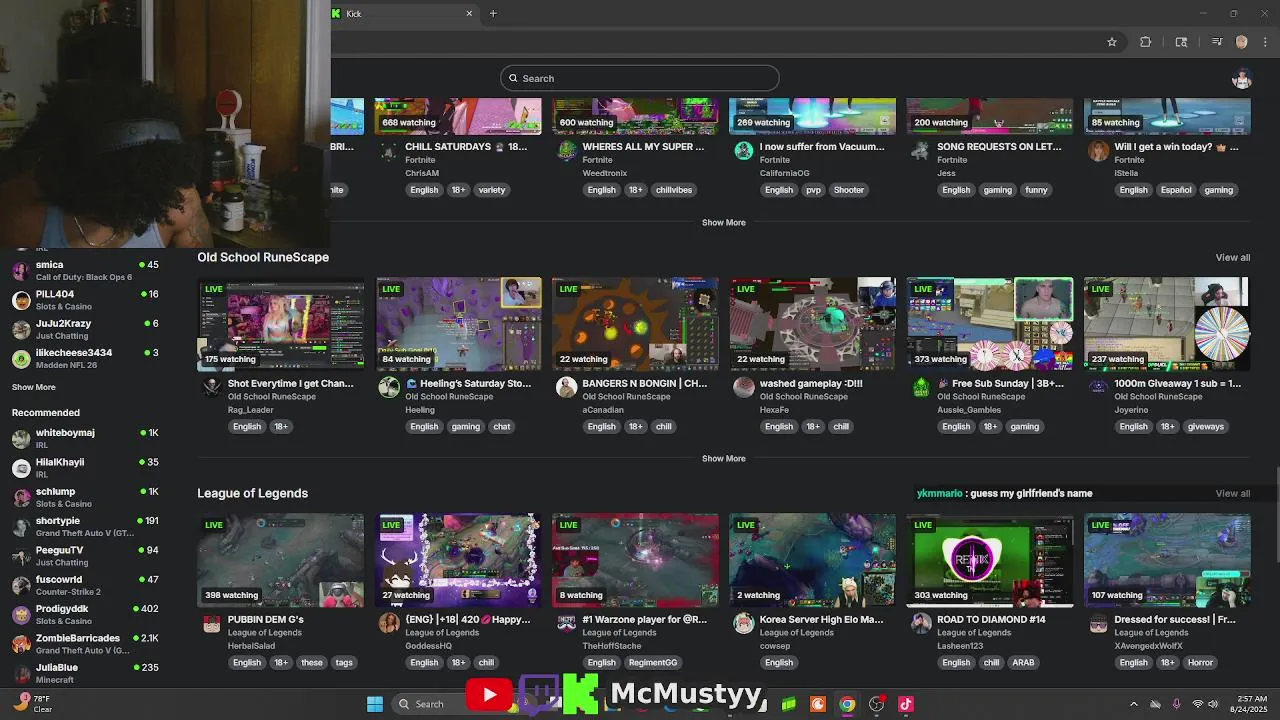Open the Windows Start menu
1280x720 pixels.
[x=375, y=704]
